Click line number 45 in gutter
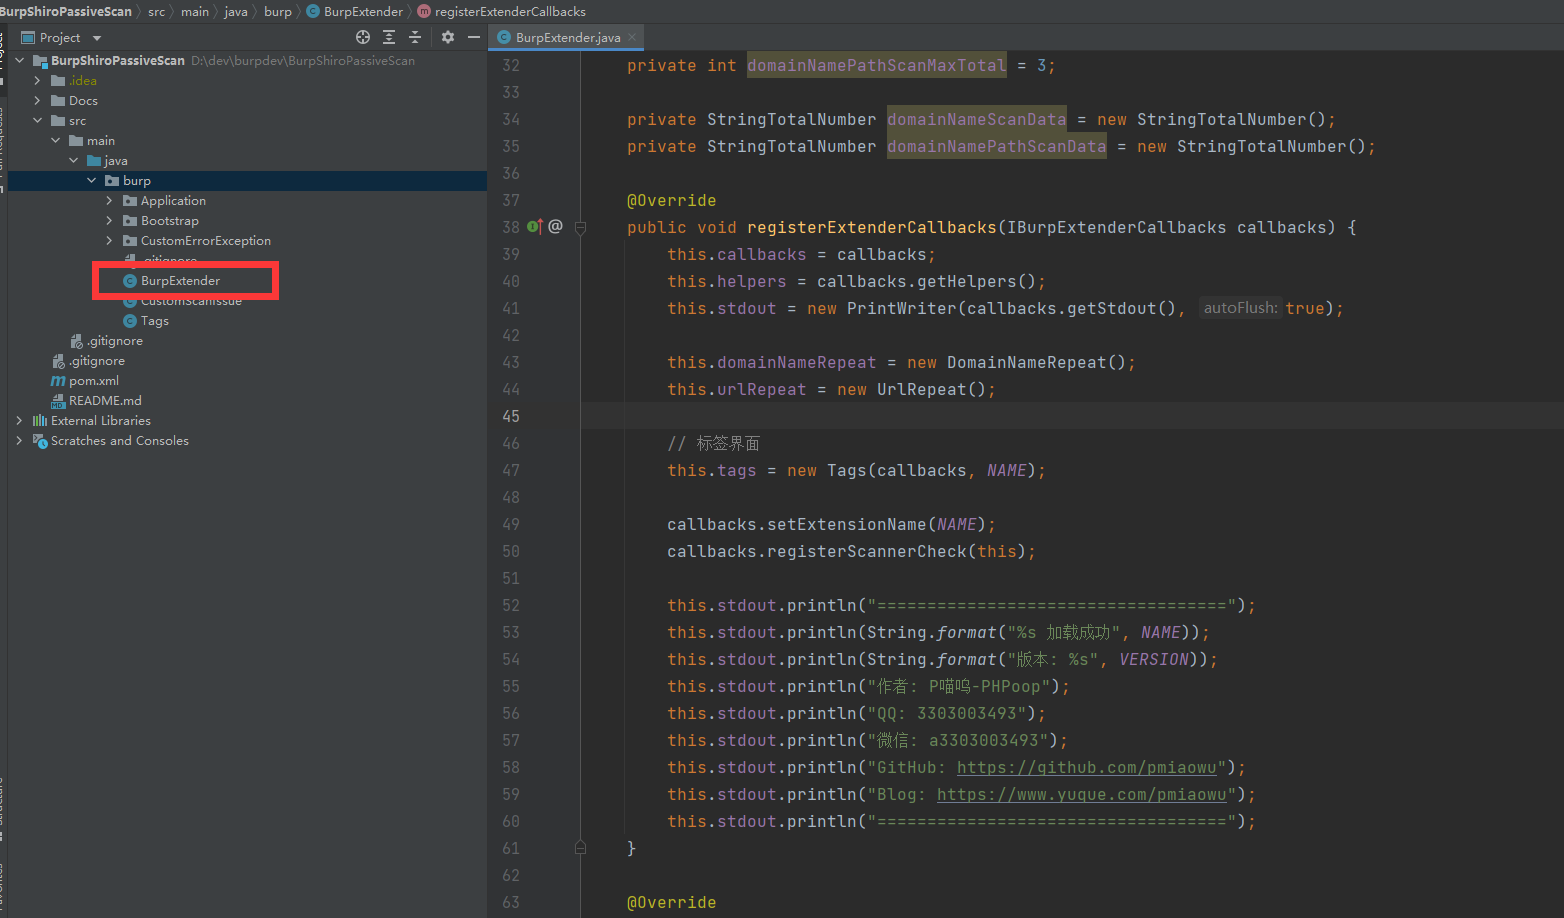This screenshot has width=1564, height=918. pyautogui.click(x=511, y=416)
